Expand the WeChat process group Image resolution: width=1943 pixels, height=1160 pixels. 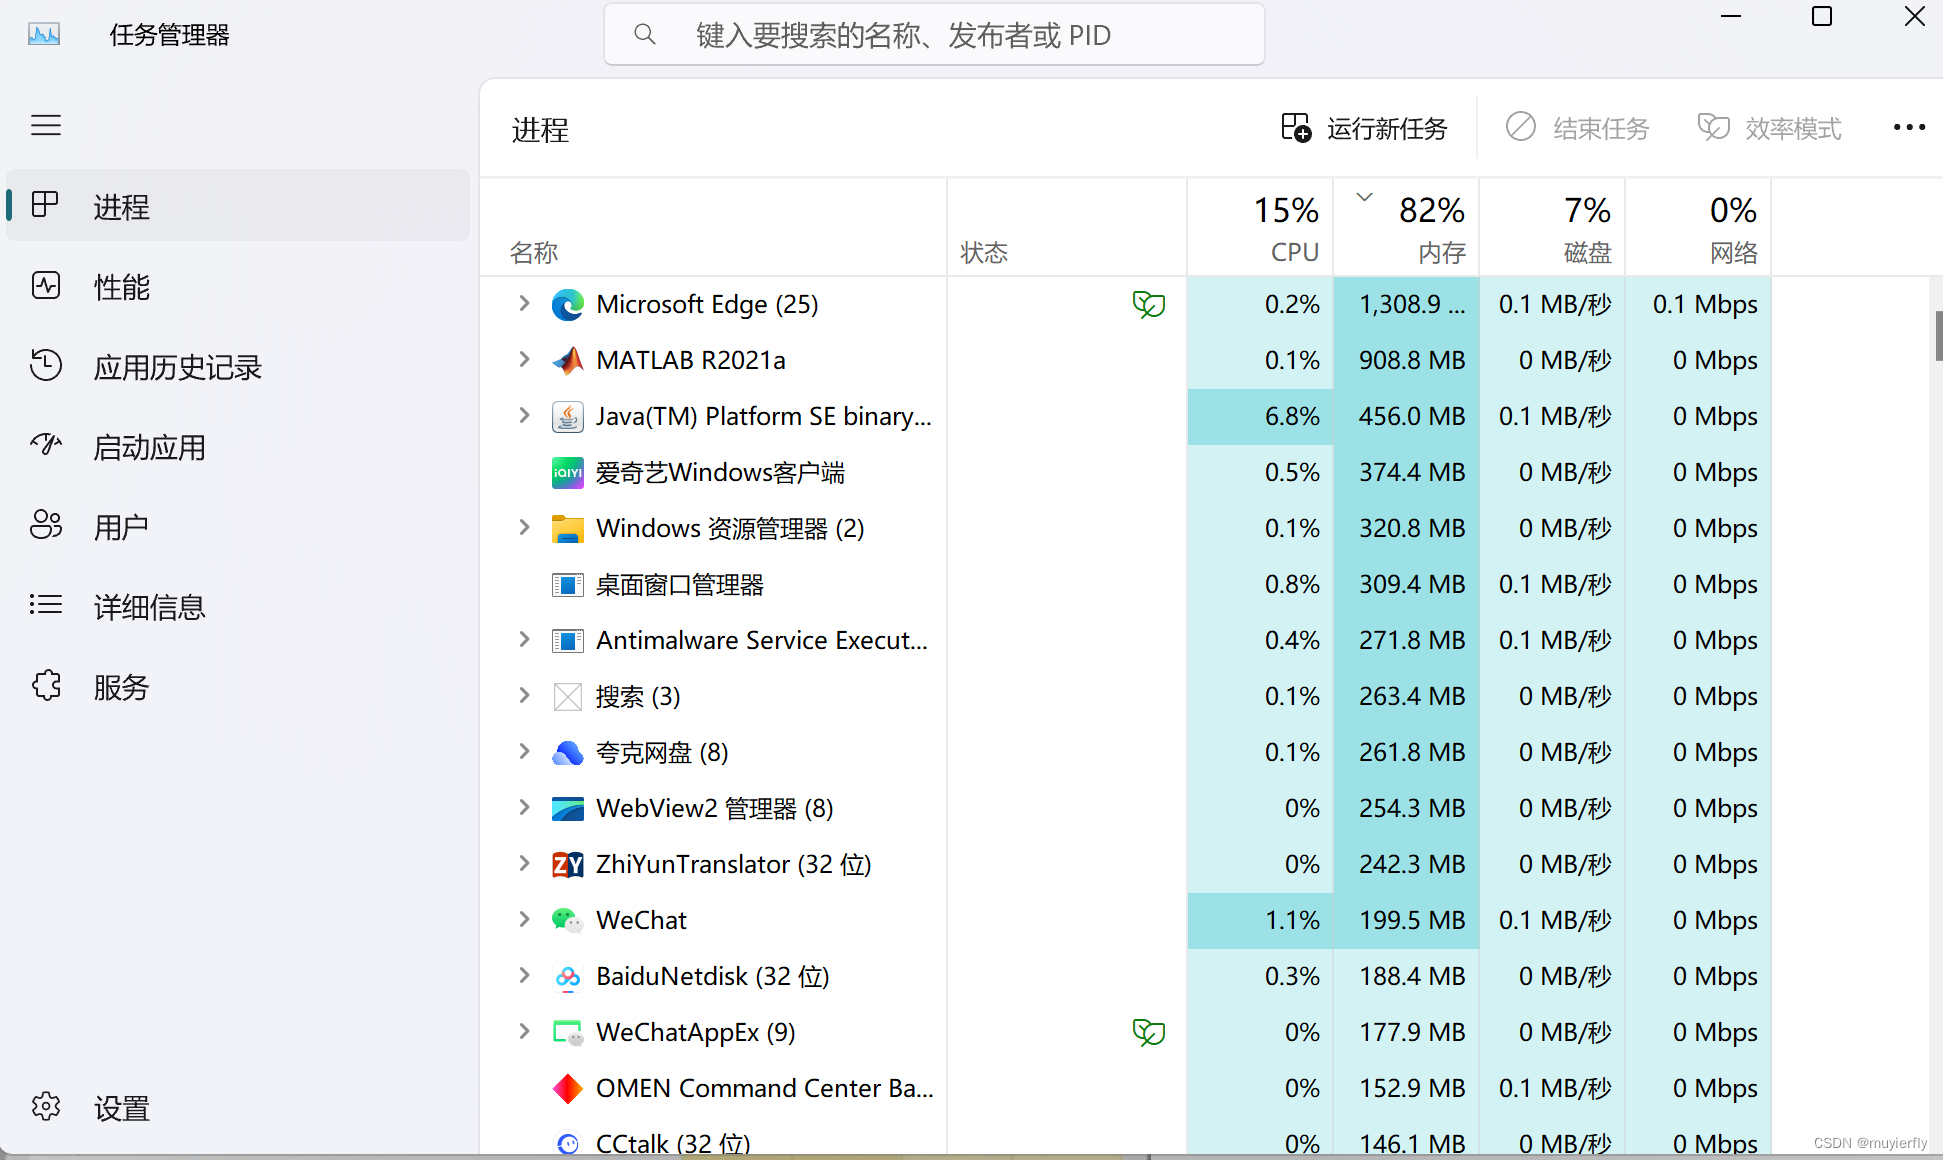[x=524, y=919]
